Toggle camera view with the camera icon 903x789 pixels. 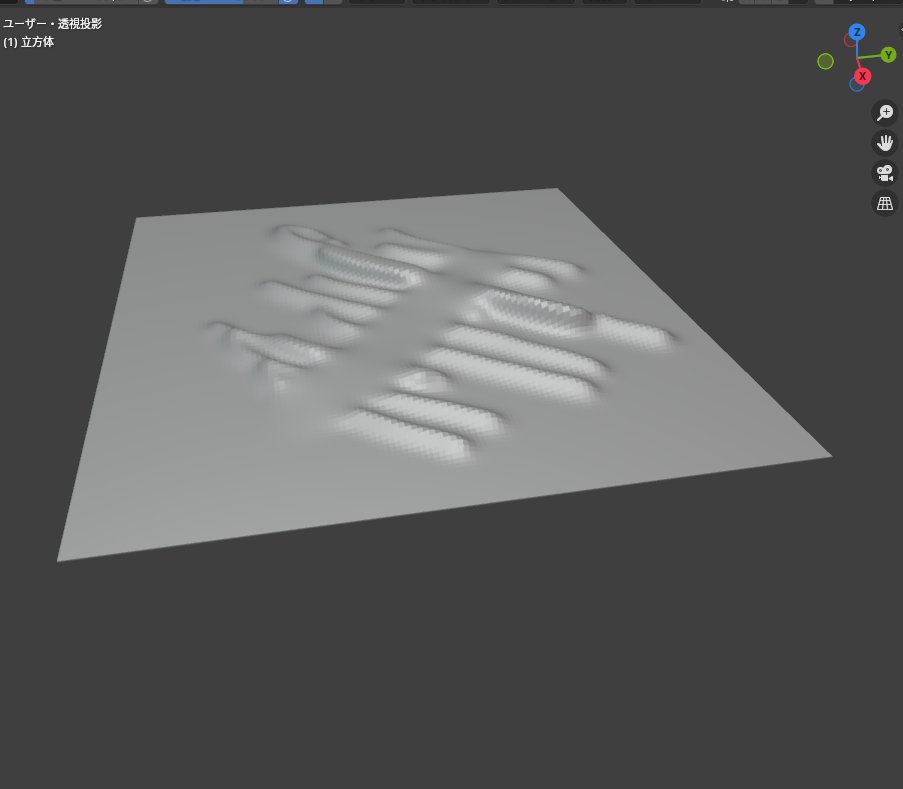pos(884,173)
